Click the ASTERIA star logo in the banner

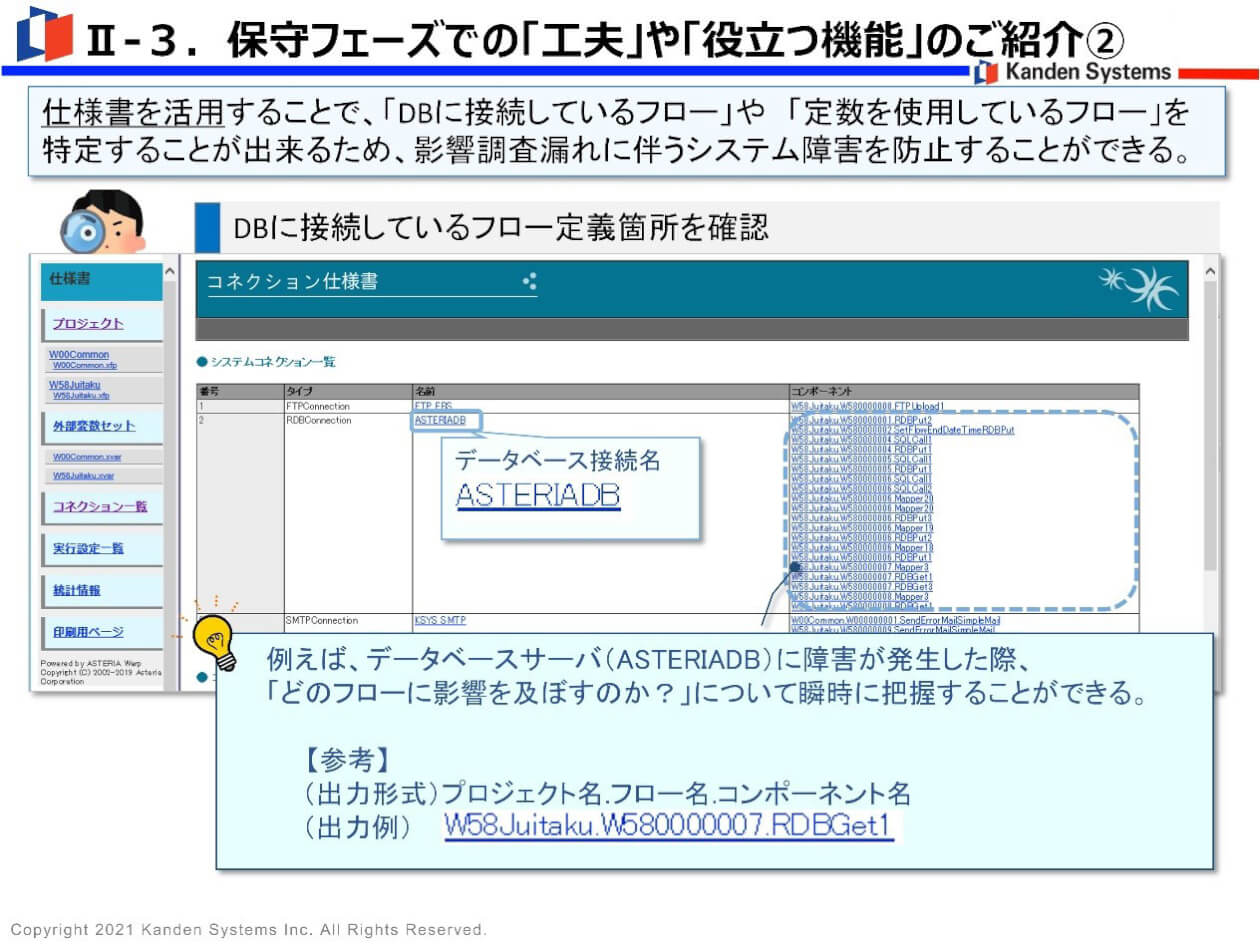[1139, 288]
